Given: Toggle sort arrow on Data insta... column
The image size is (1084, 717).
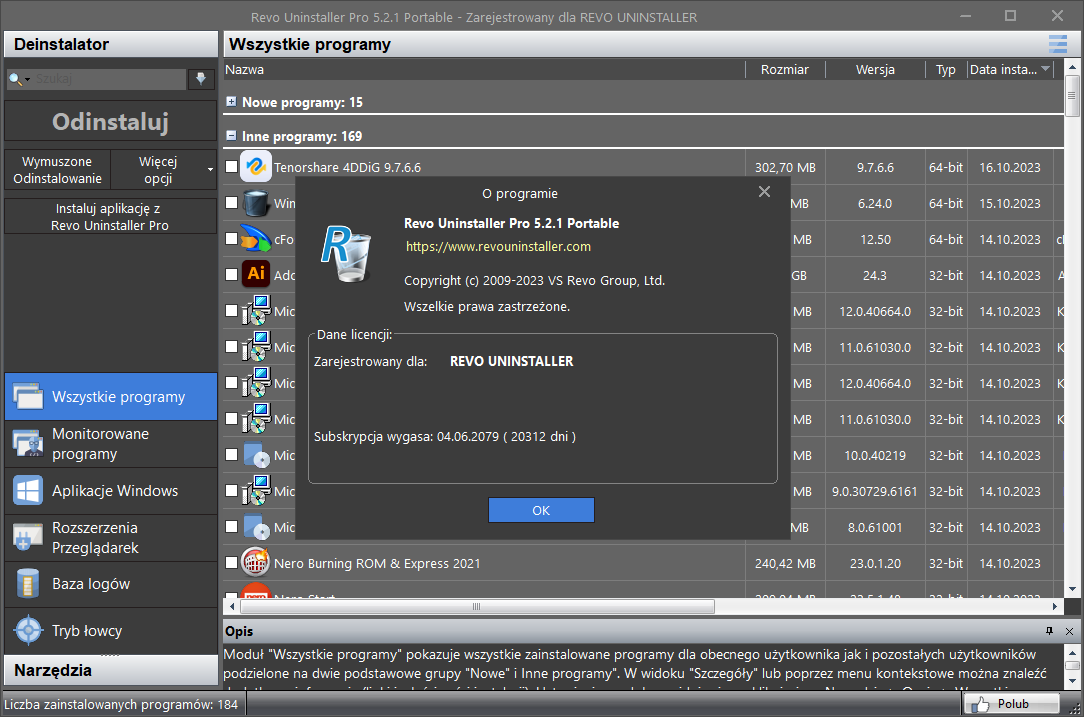Looking at the screenshot, I should 1045,68.
